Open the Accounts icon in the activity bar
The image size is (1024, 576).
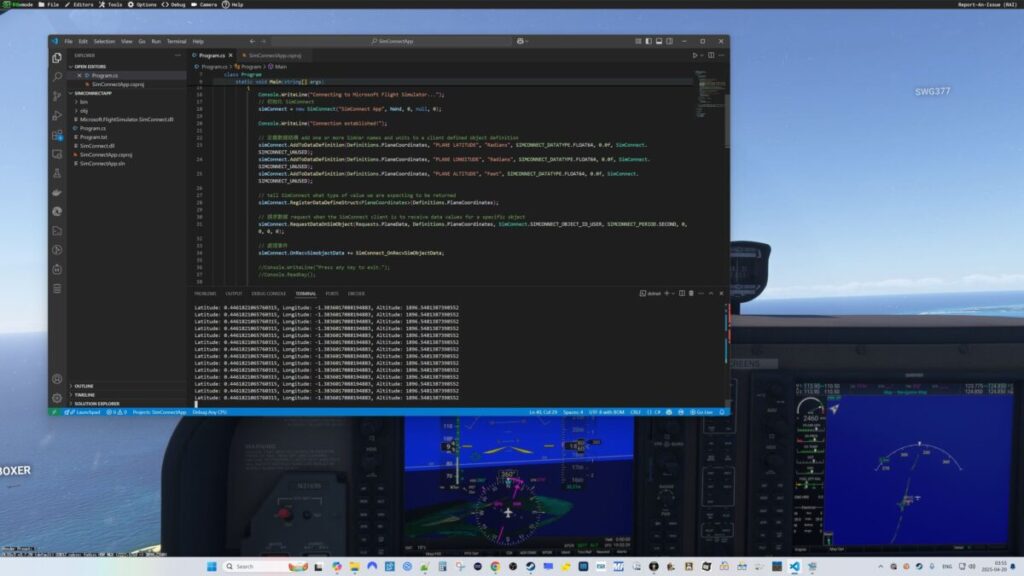(x=57, y=379)
